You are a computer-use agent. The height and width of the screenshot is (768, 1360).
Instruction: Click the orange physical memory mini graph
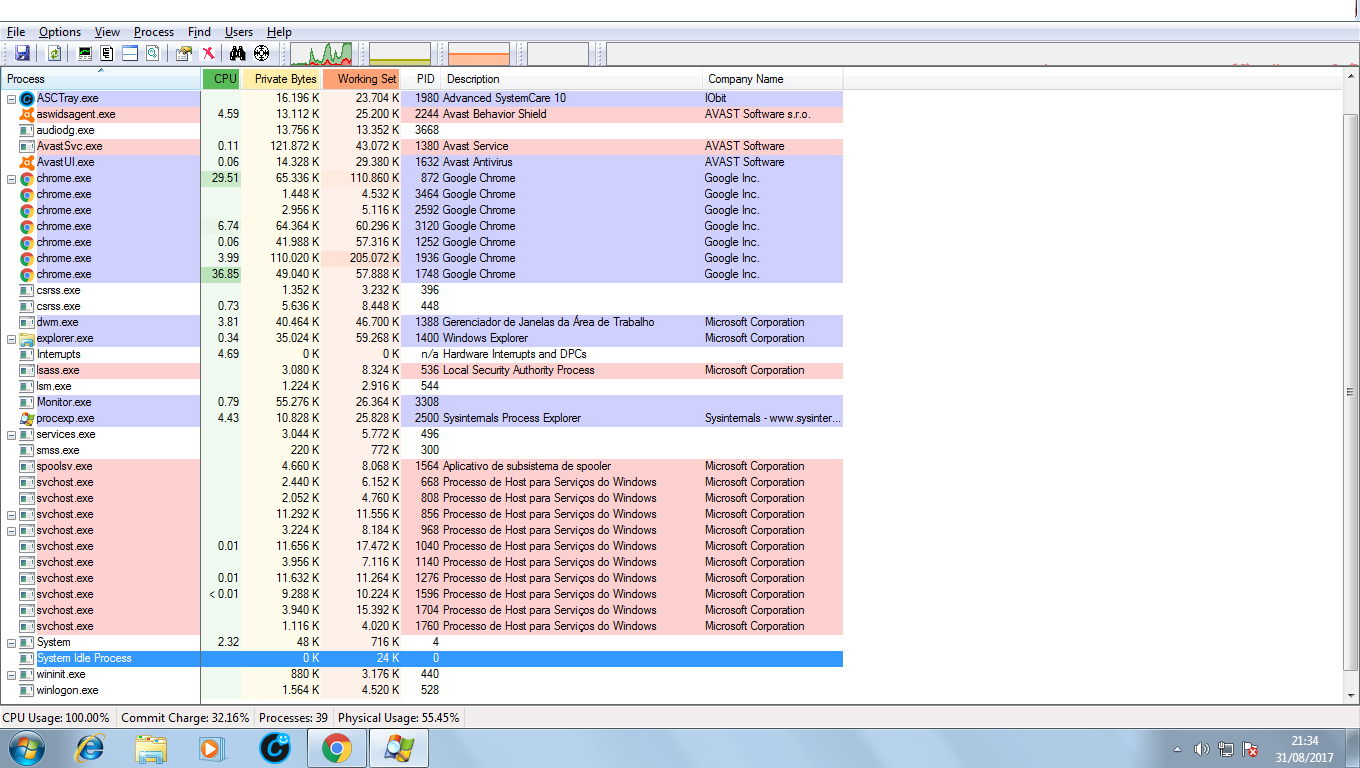(479, 53)
